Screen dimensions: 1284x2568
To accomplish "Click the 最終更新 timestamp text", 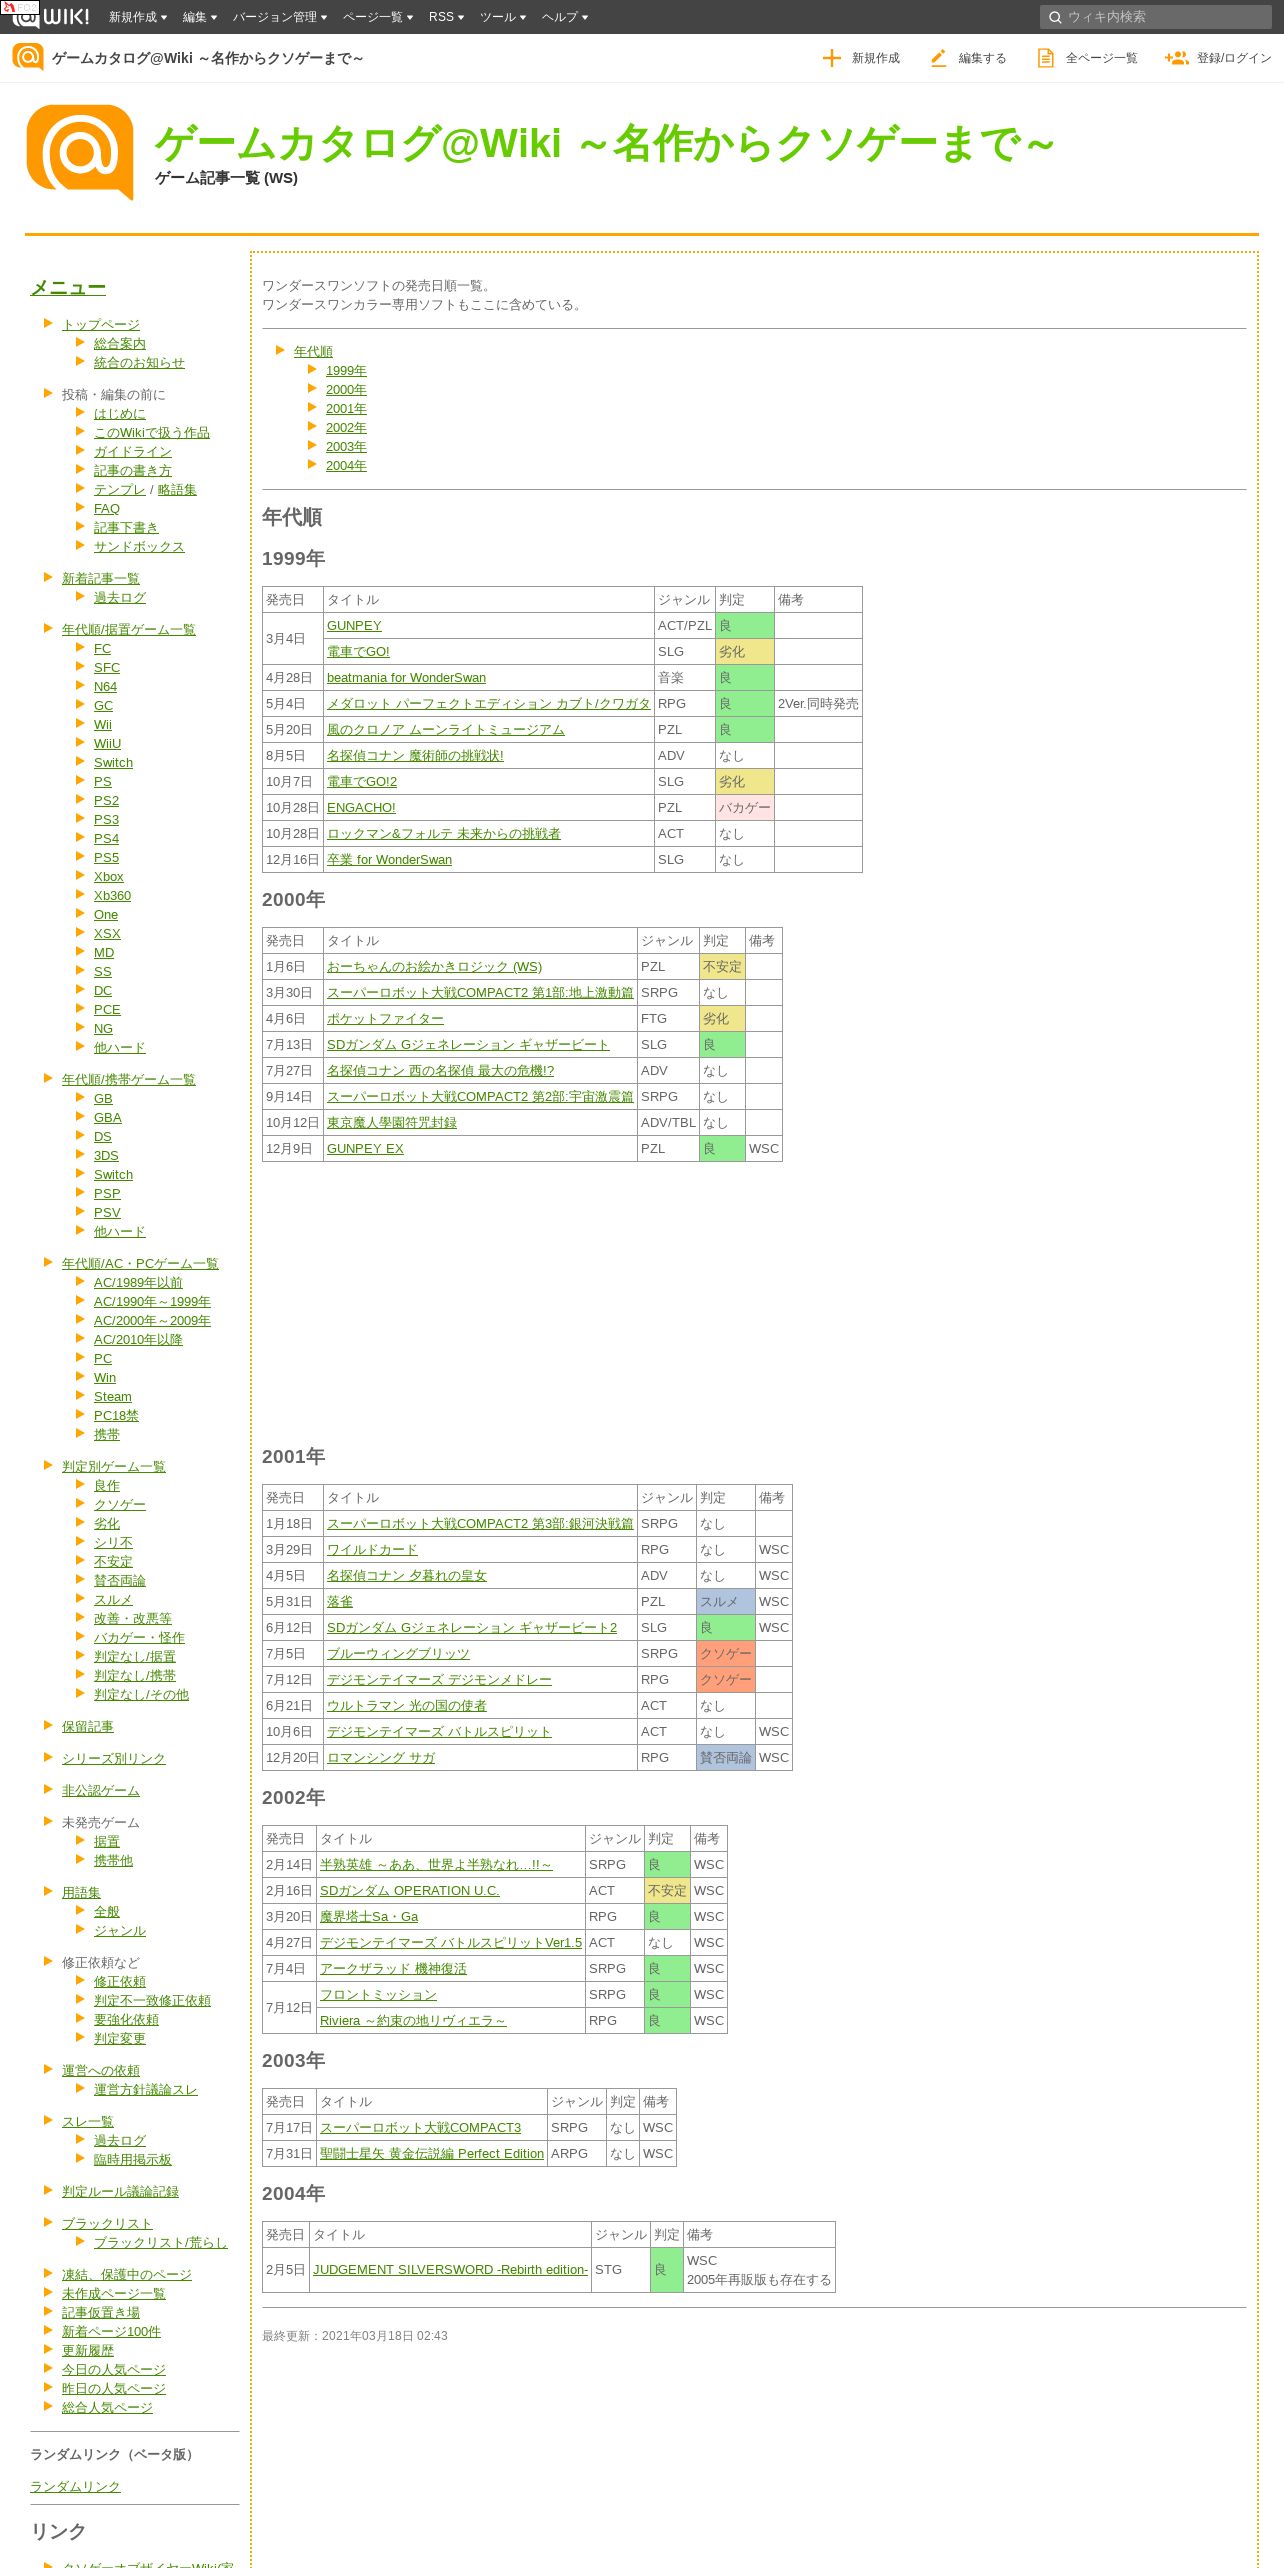I will coord(355,2336).
